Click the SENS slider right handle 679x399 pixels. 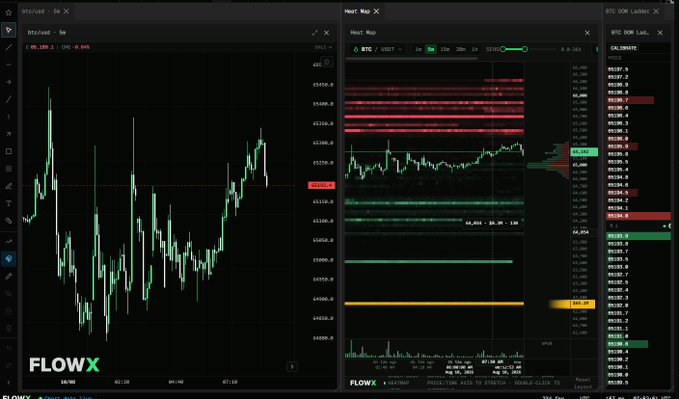coord(524,49)
